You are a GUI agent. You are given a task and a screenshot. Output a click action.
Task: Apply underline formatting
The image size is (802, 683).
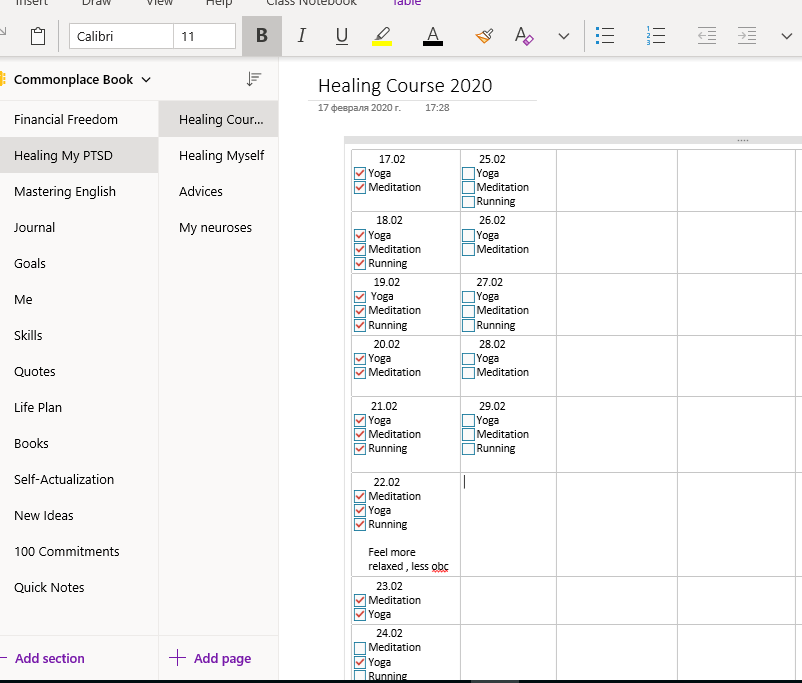[342, 36]
